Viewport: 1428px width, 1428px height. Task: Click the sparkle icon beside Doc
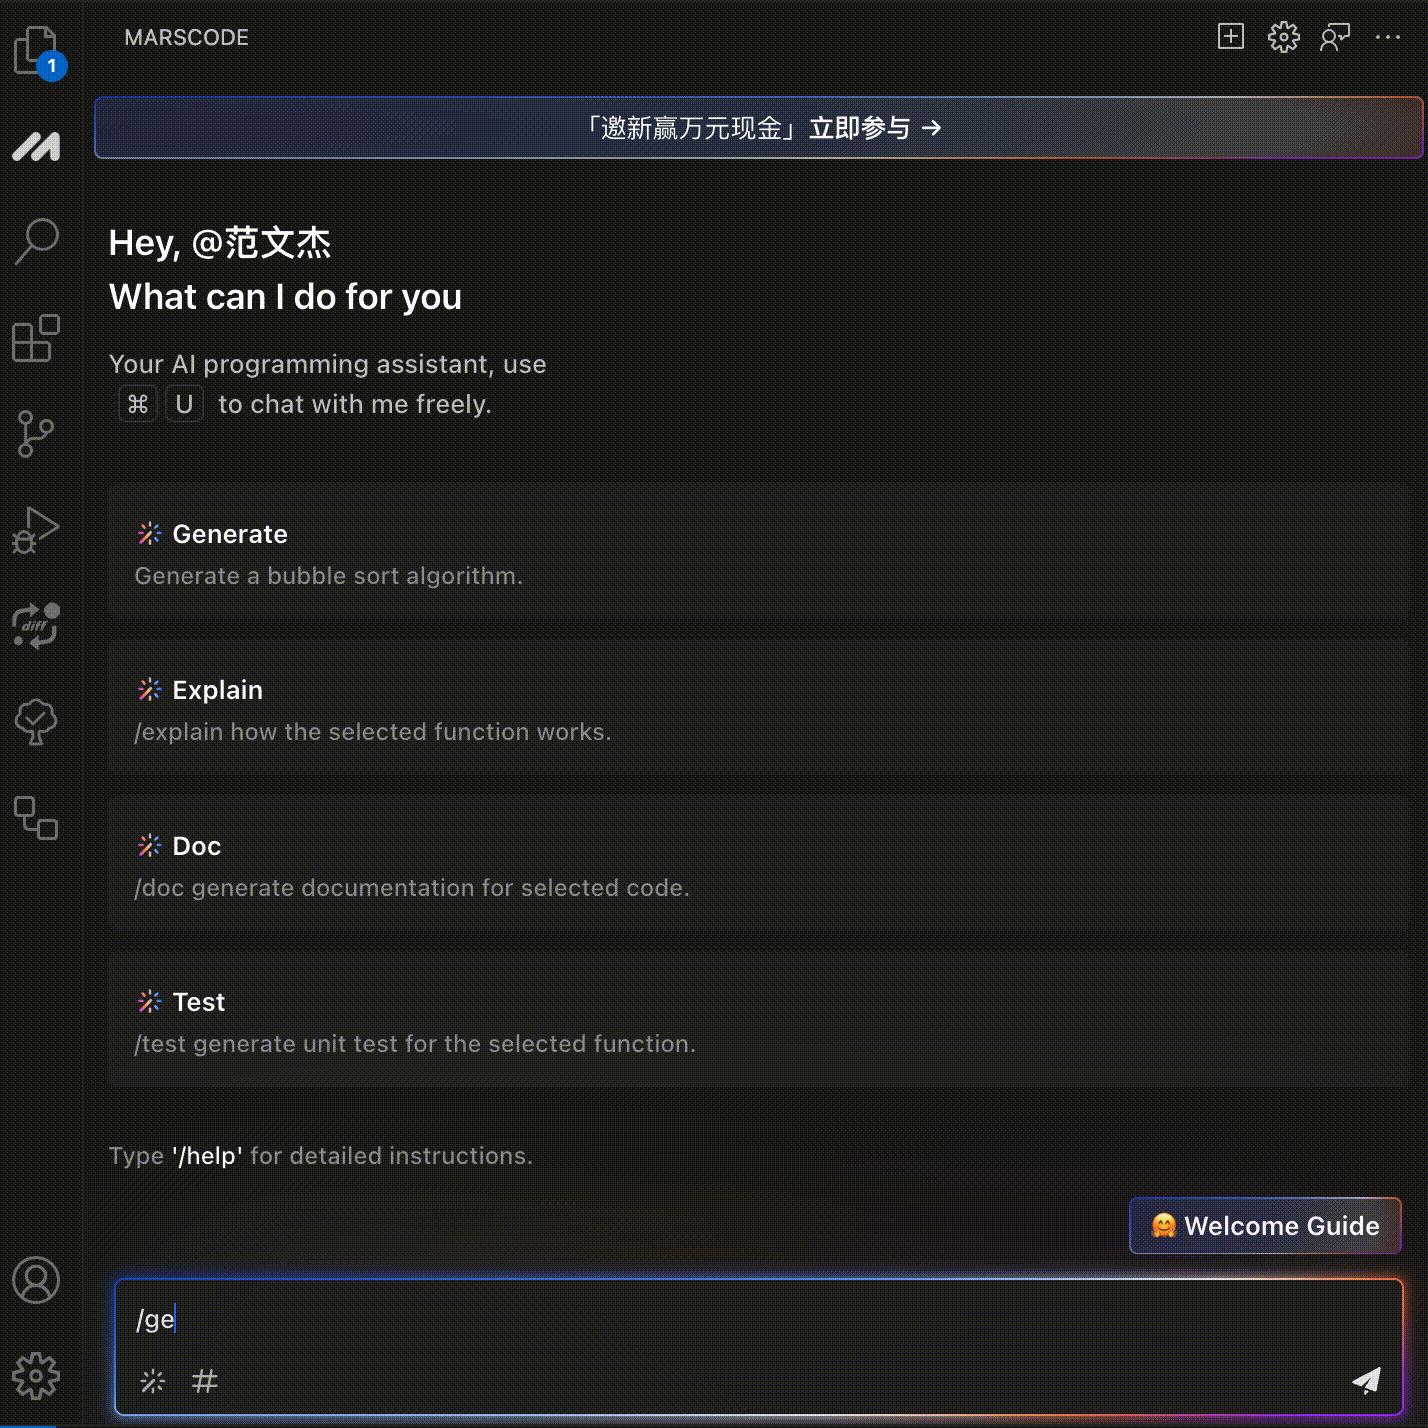[x=149, y=846]
